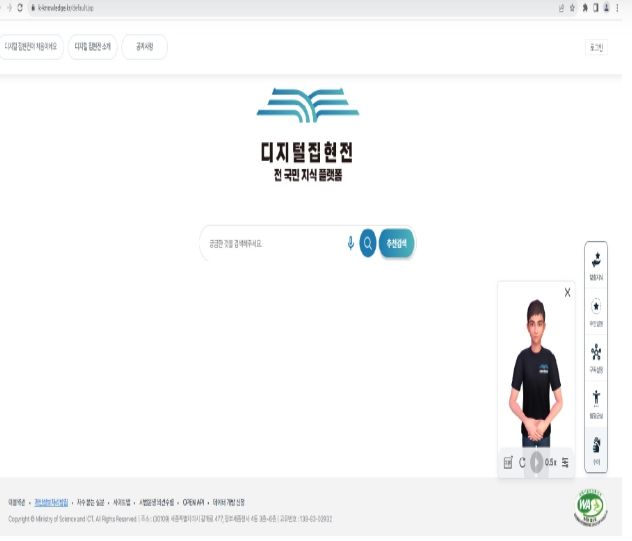Open the 개인정보처리방침 privacy policy link

click(x=51, y=502)
